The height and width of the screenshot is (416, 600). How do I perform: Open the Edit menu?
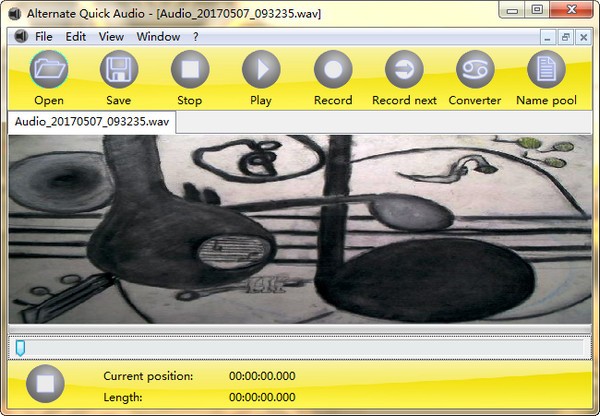click(76, 37)
